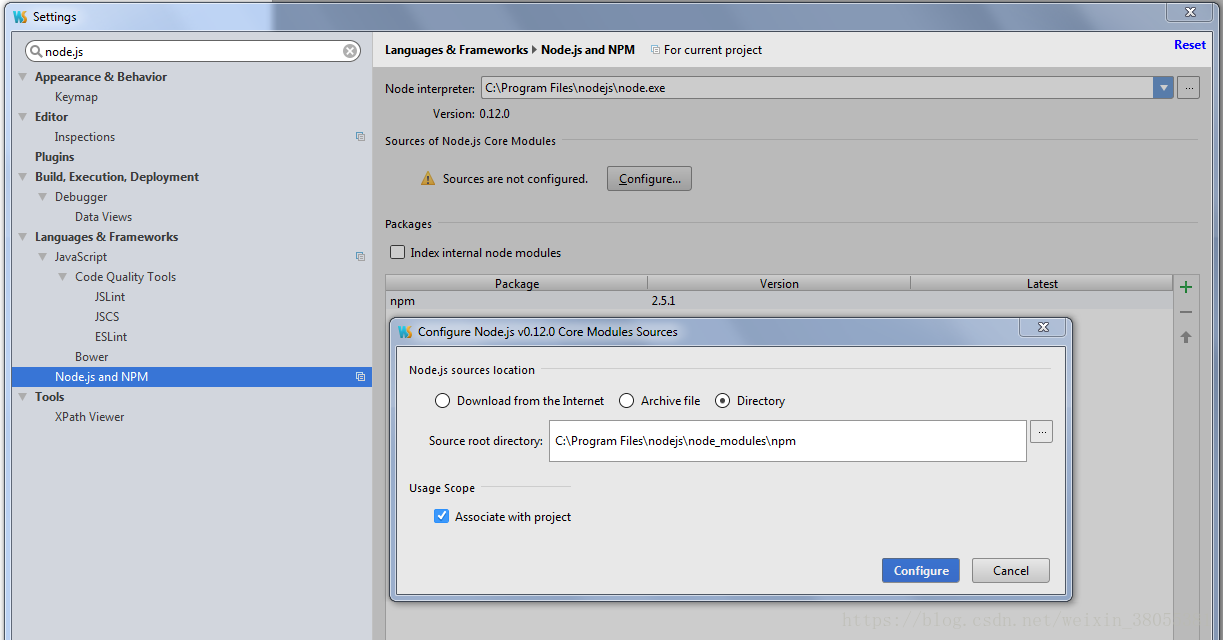Sort packages by Latest column header
The image size is (1223, 640).
[x=1042, y=284]
